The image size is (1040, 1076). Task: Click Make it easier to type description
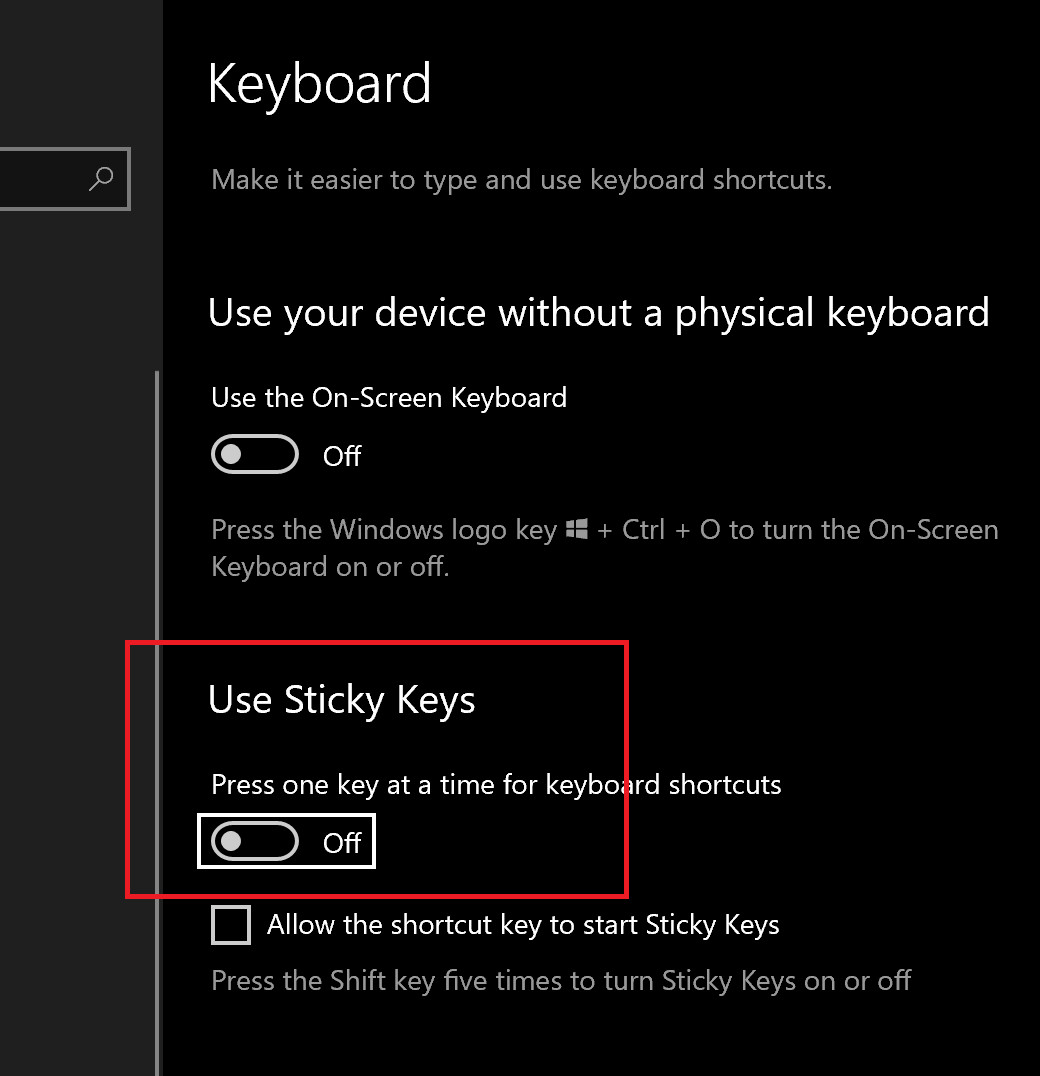[x=521, y=180]
